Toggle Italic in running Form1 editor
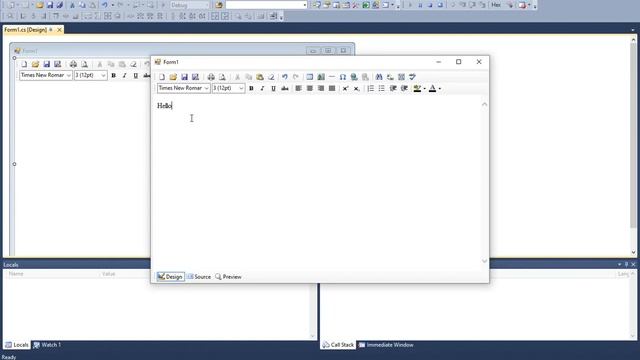This screenshot has width=640, height=360. point(262,89)
